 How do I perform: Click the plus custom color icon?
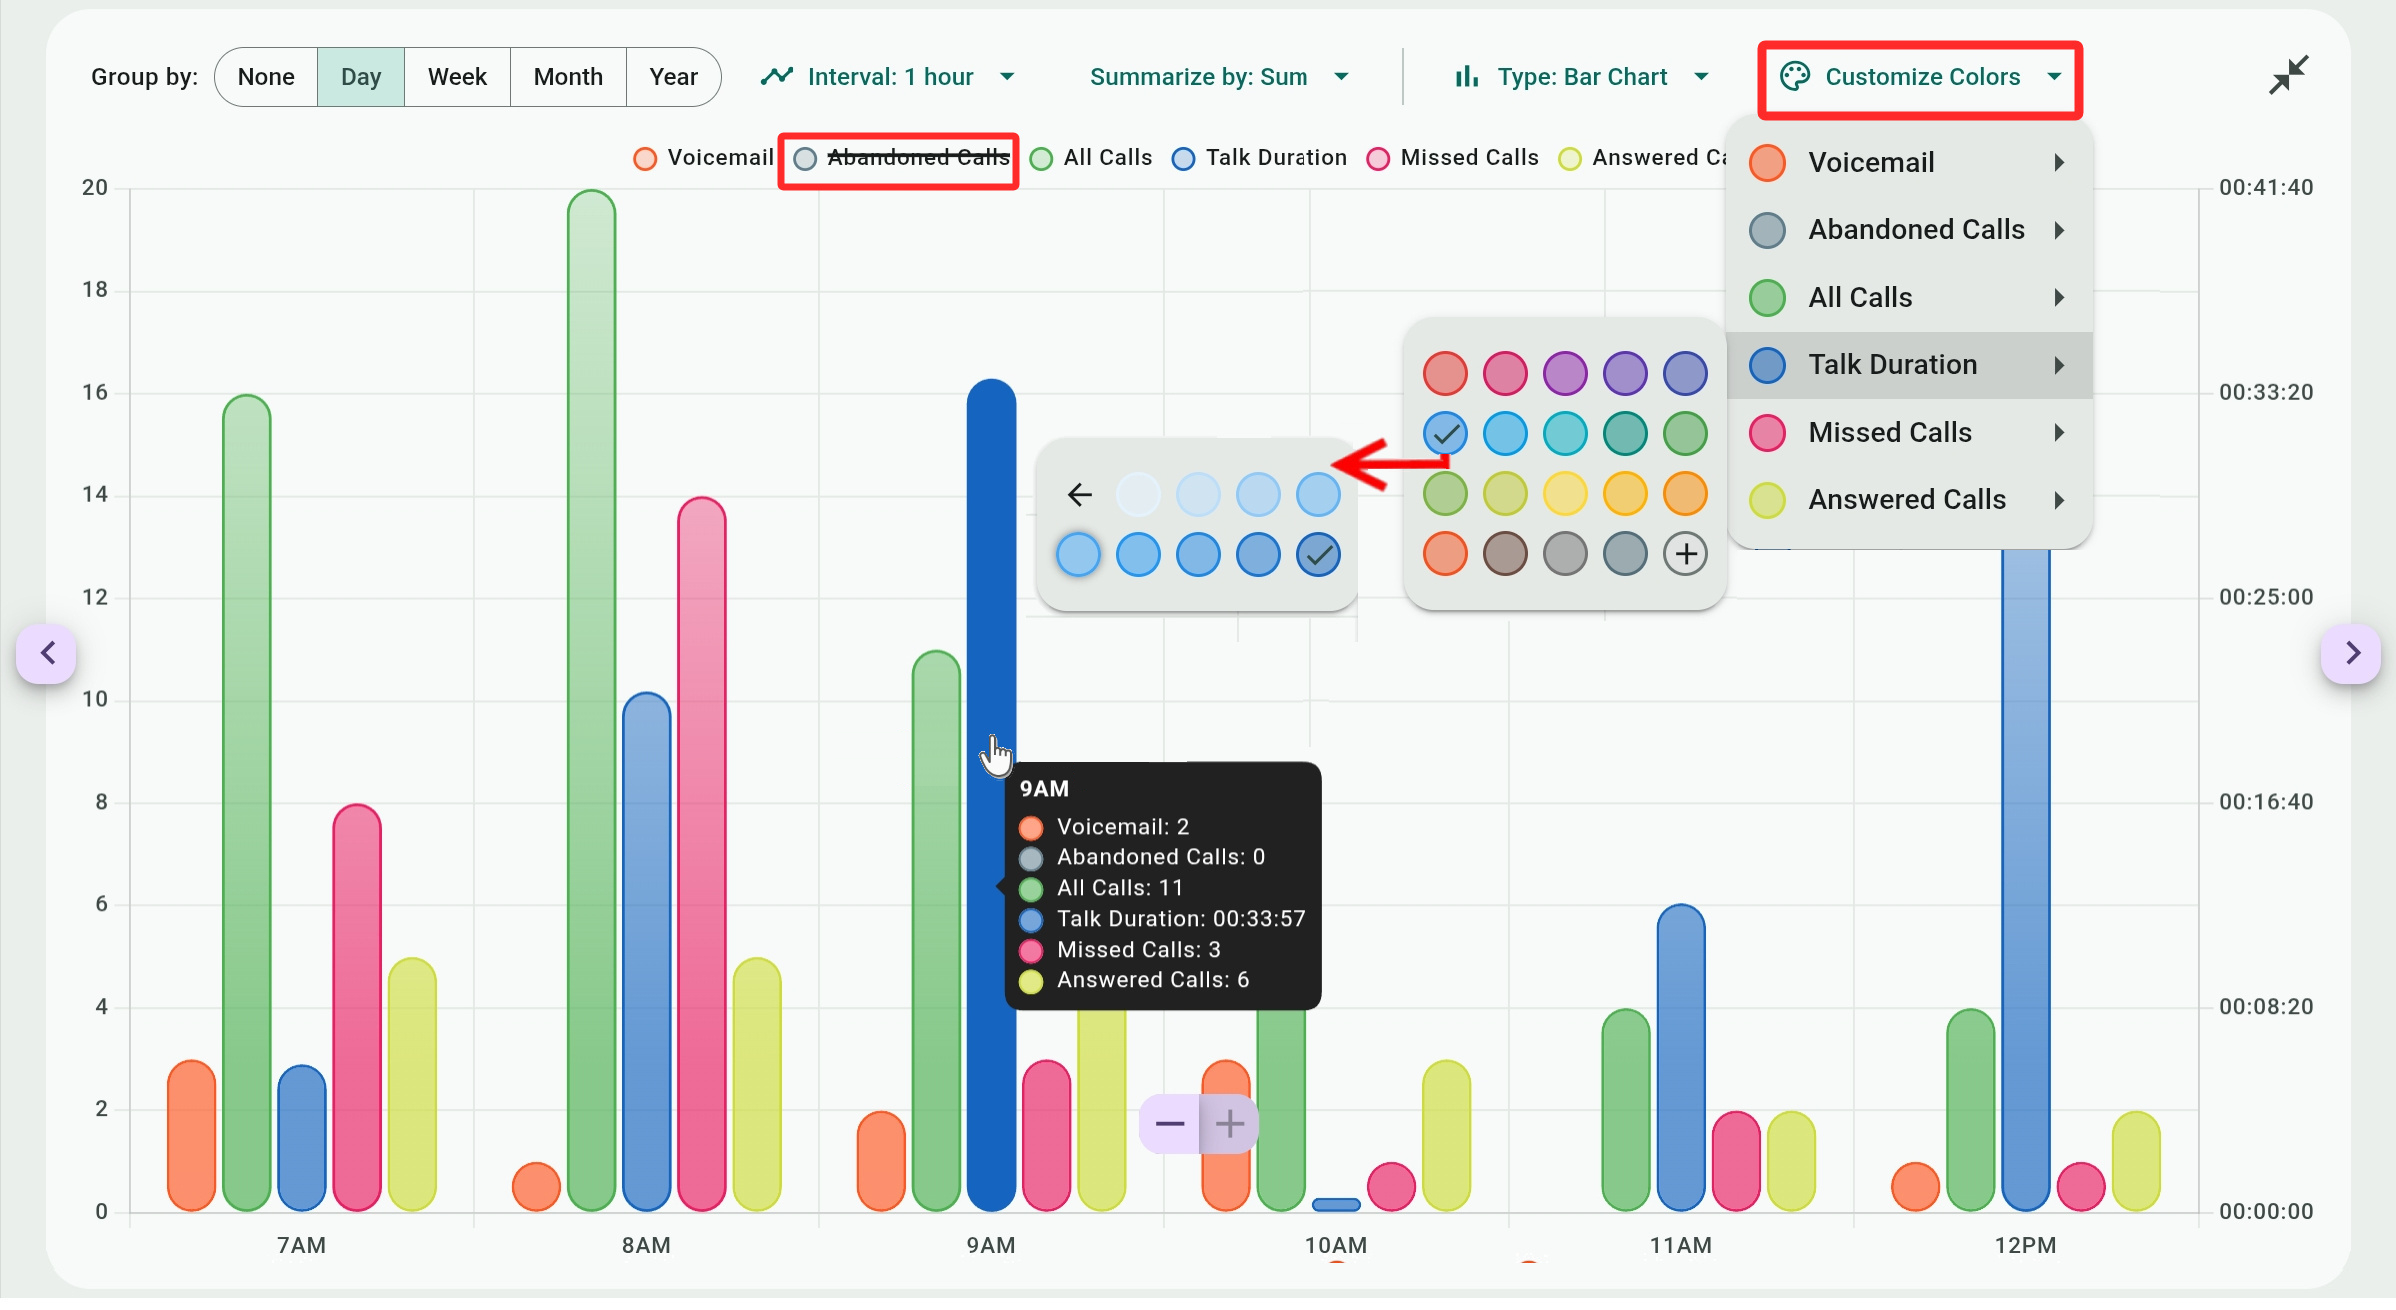1685,553
